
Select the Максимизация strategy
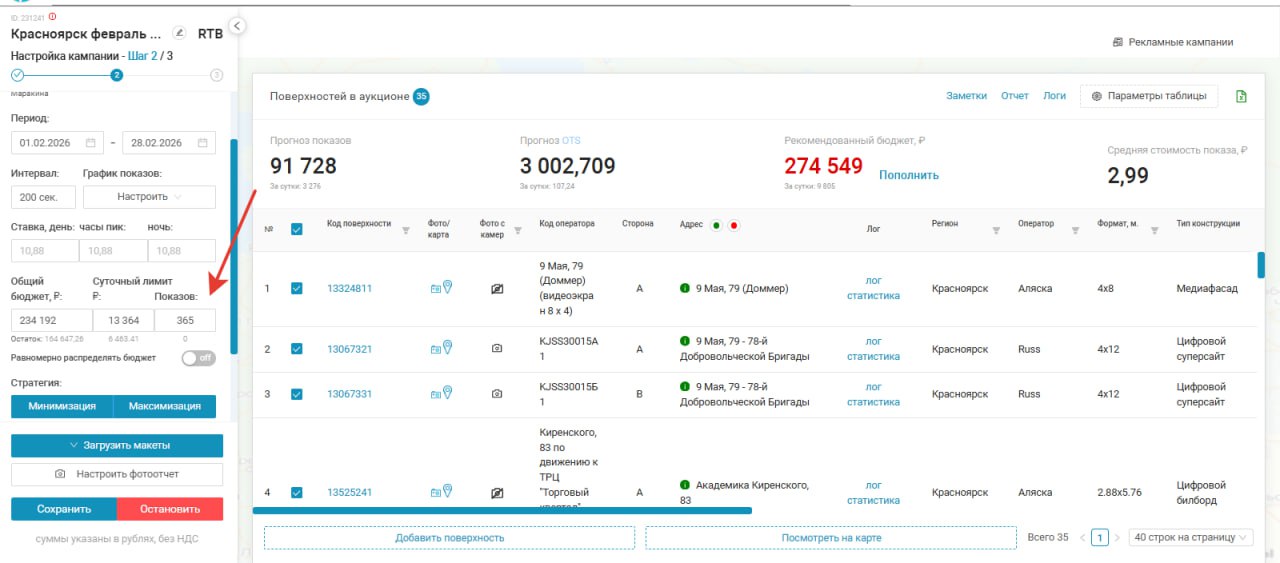click(x=165, y=406)
